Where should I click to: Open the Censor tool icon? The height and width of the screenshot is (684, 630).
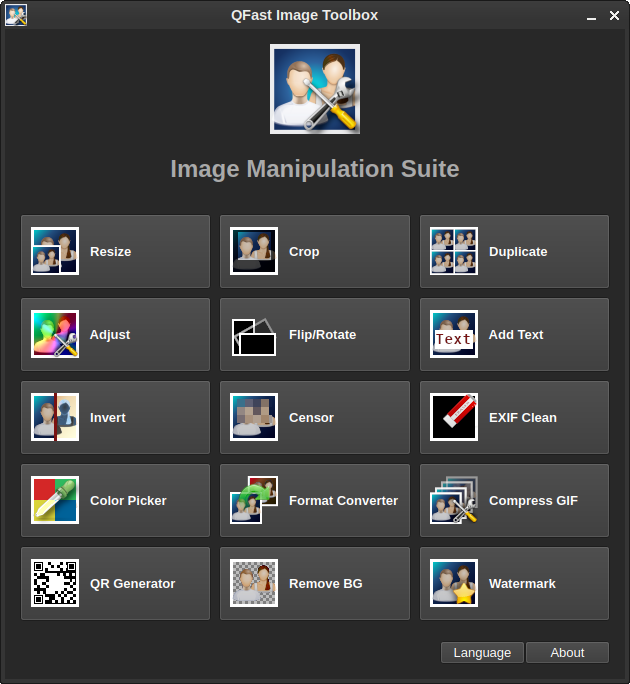click(254, 418)
